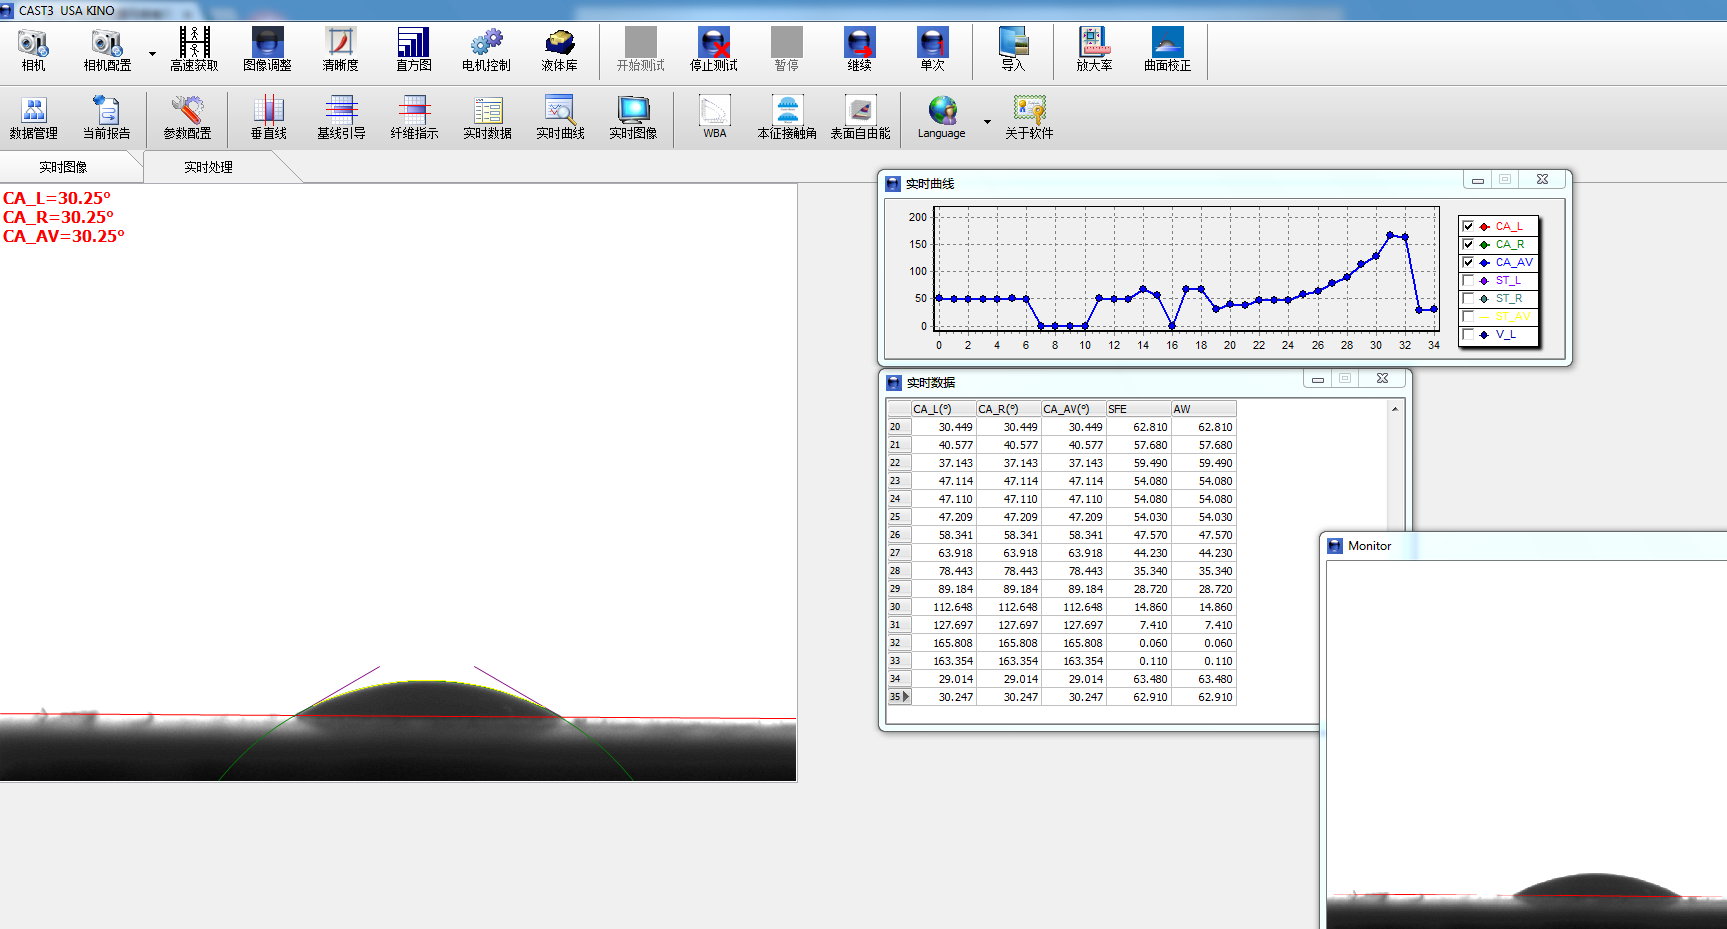Enable the V_L series checkbox
Viewport: 1727px width, 929px height.
[1468, 334]
